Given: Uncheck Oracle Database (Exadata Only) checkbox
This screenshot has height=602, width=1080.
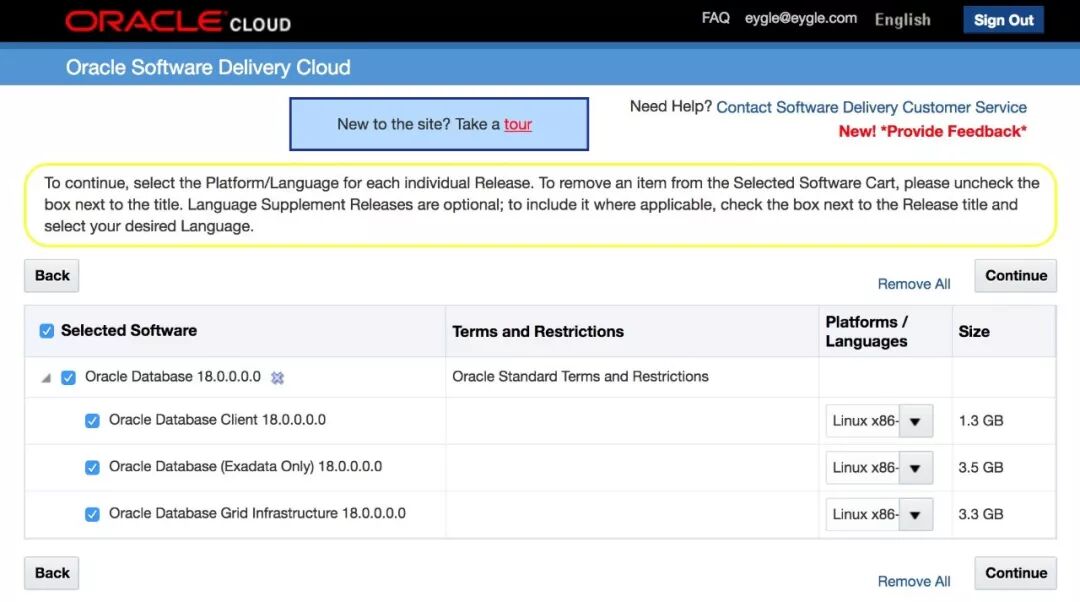Looking at the screenshot, I should coord(92,468).
